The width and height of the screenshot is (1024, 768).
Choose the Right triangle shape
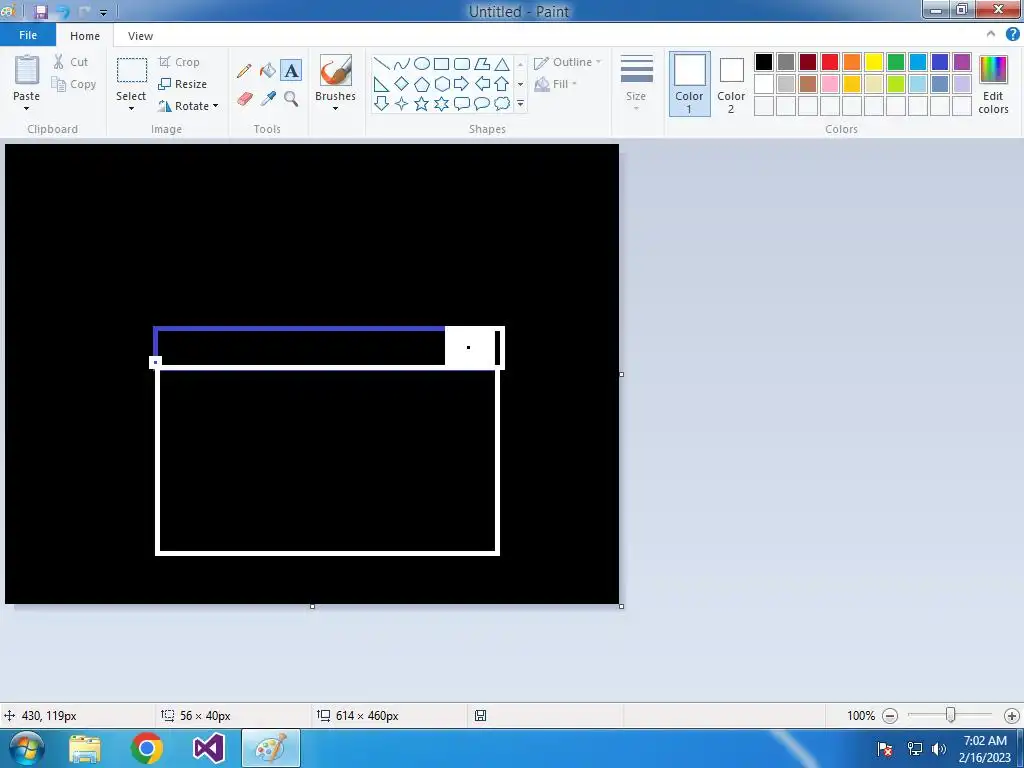[x=381, y=84]
